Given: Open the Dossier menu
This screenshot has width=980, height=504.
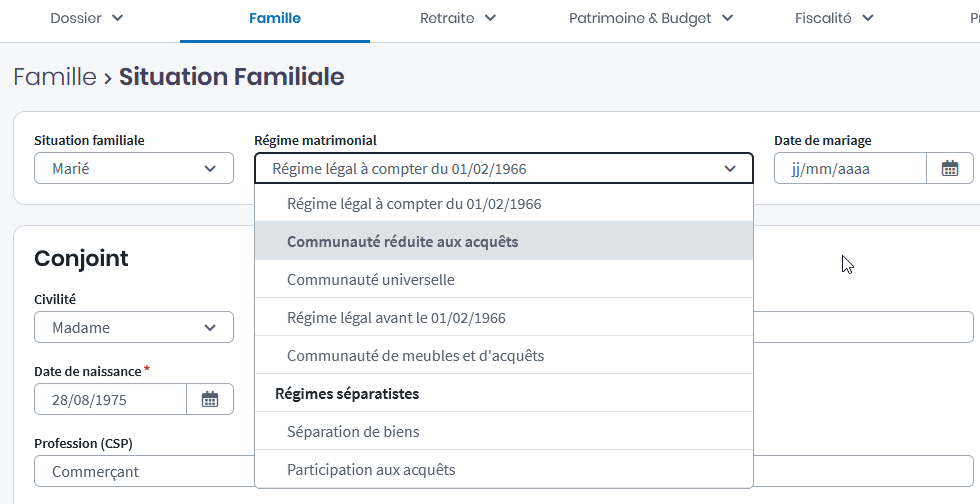Looking at the screenshot, I should pyautogui.click(x=87, y=18).
